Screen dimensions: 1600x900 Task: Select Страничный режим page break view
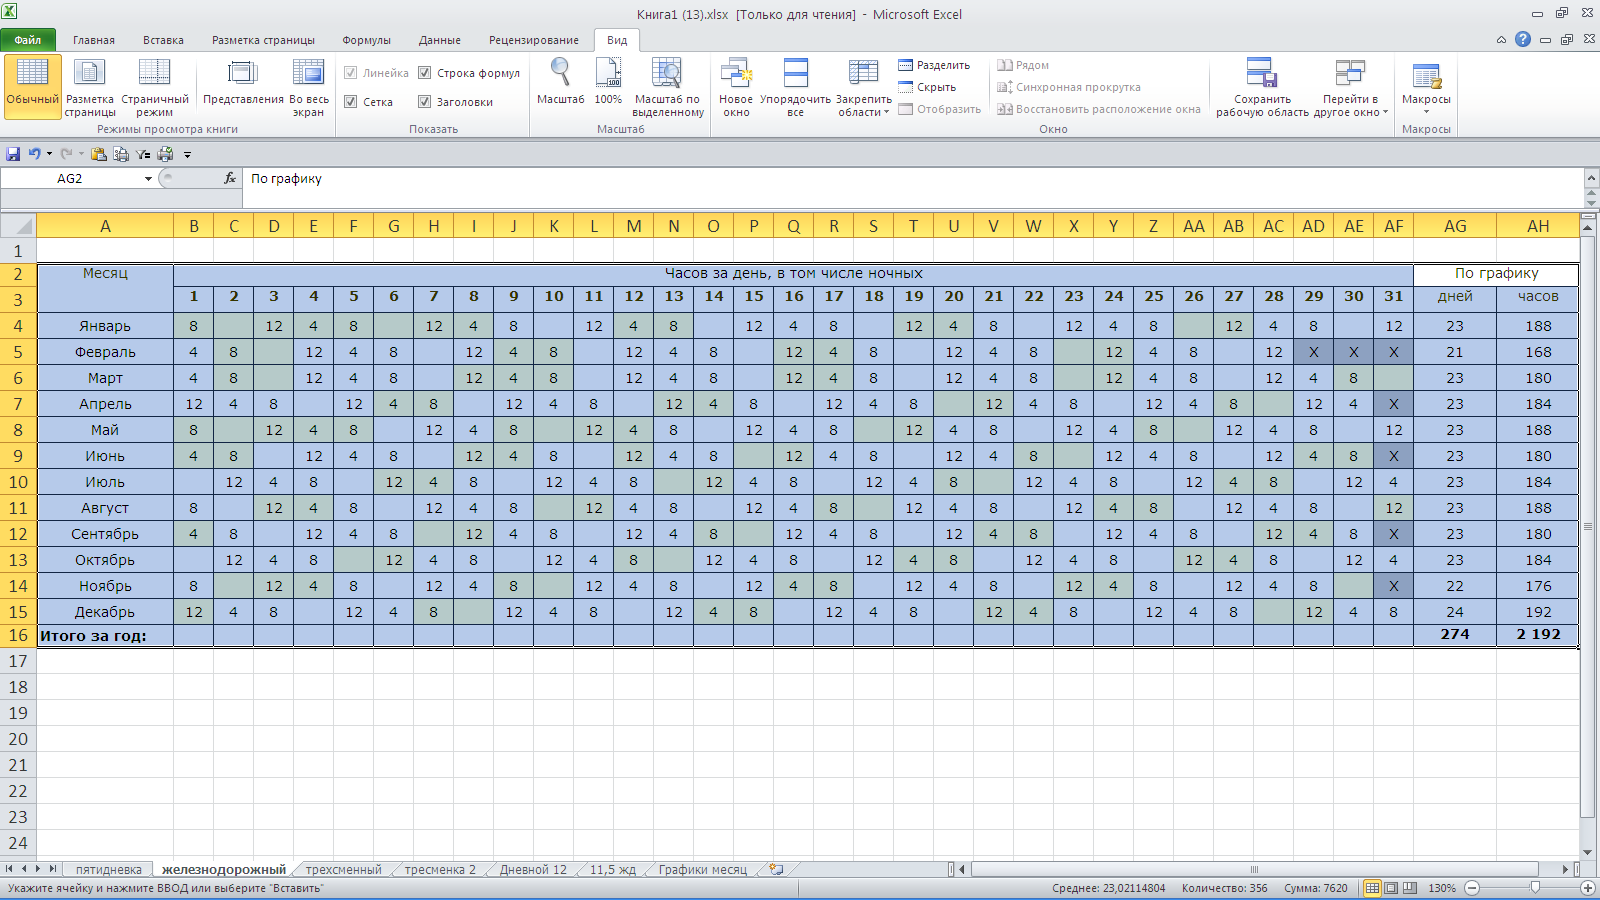(155, 86)
